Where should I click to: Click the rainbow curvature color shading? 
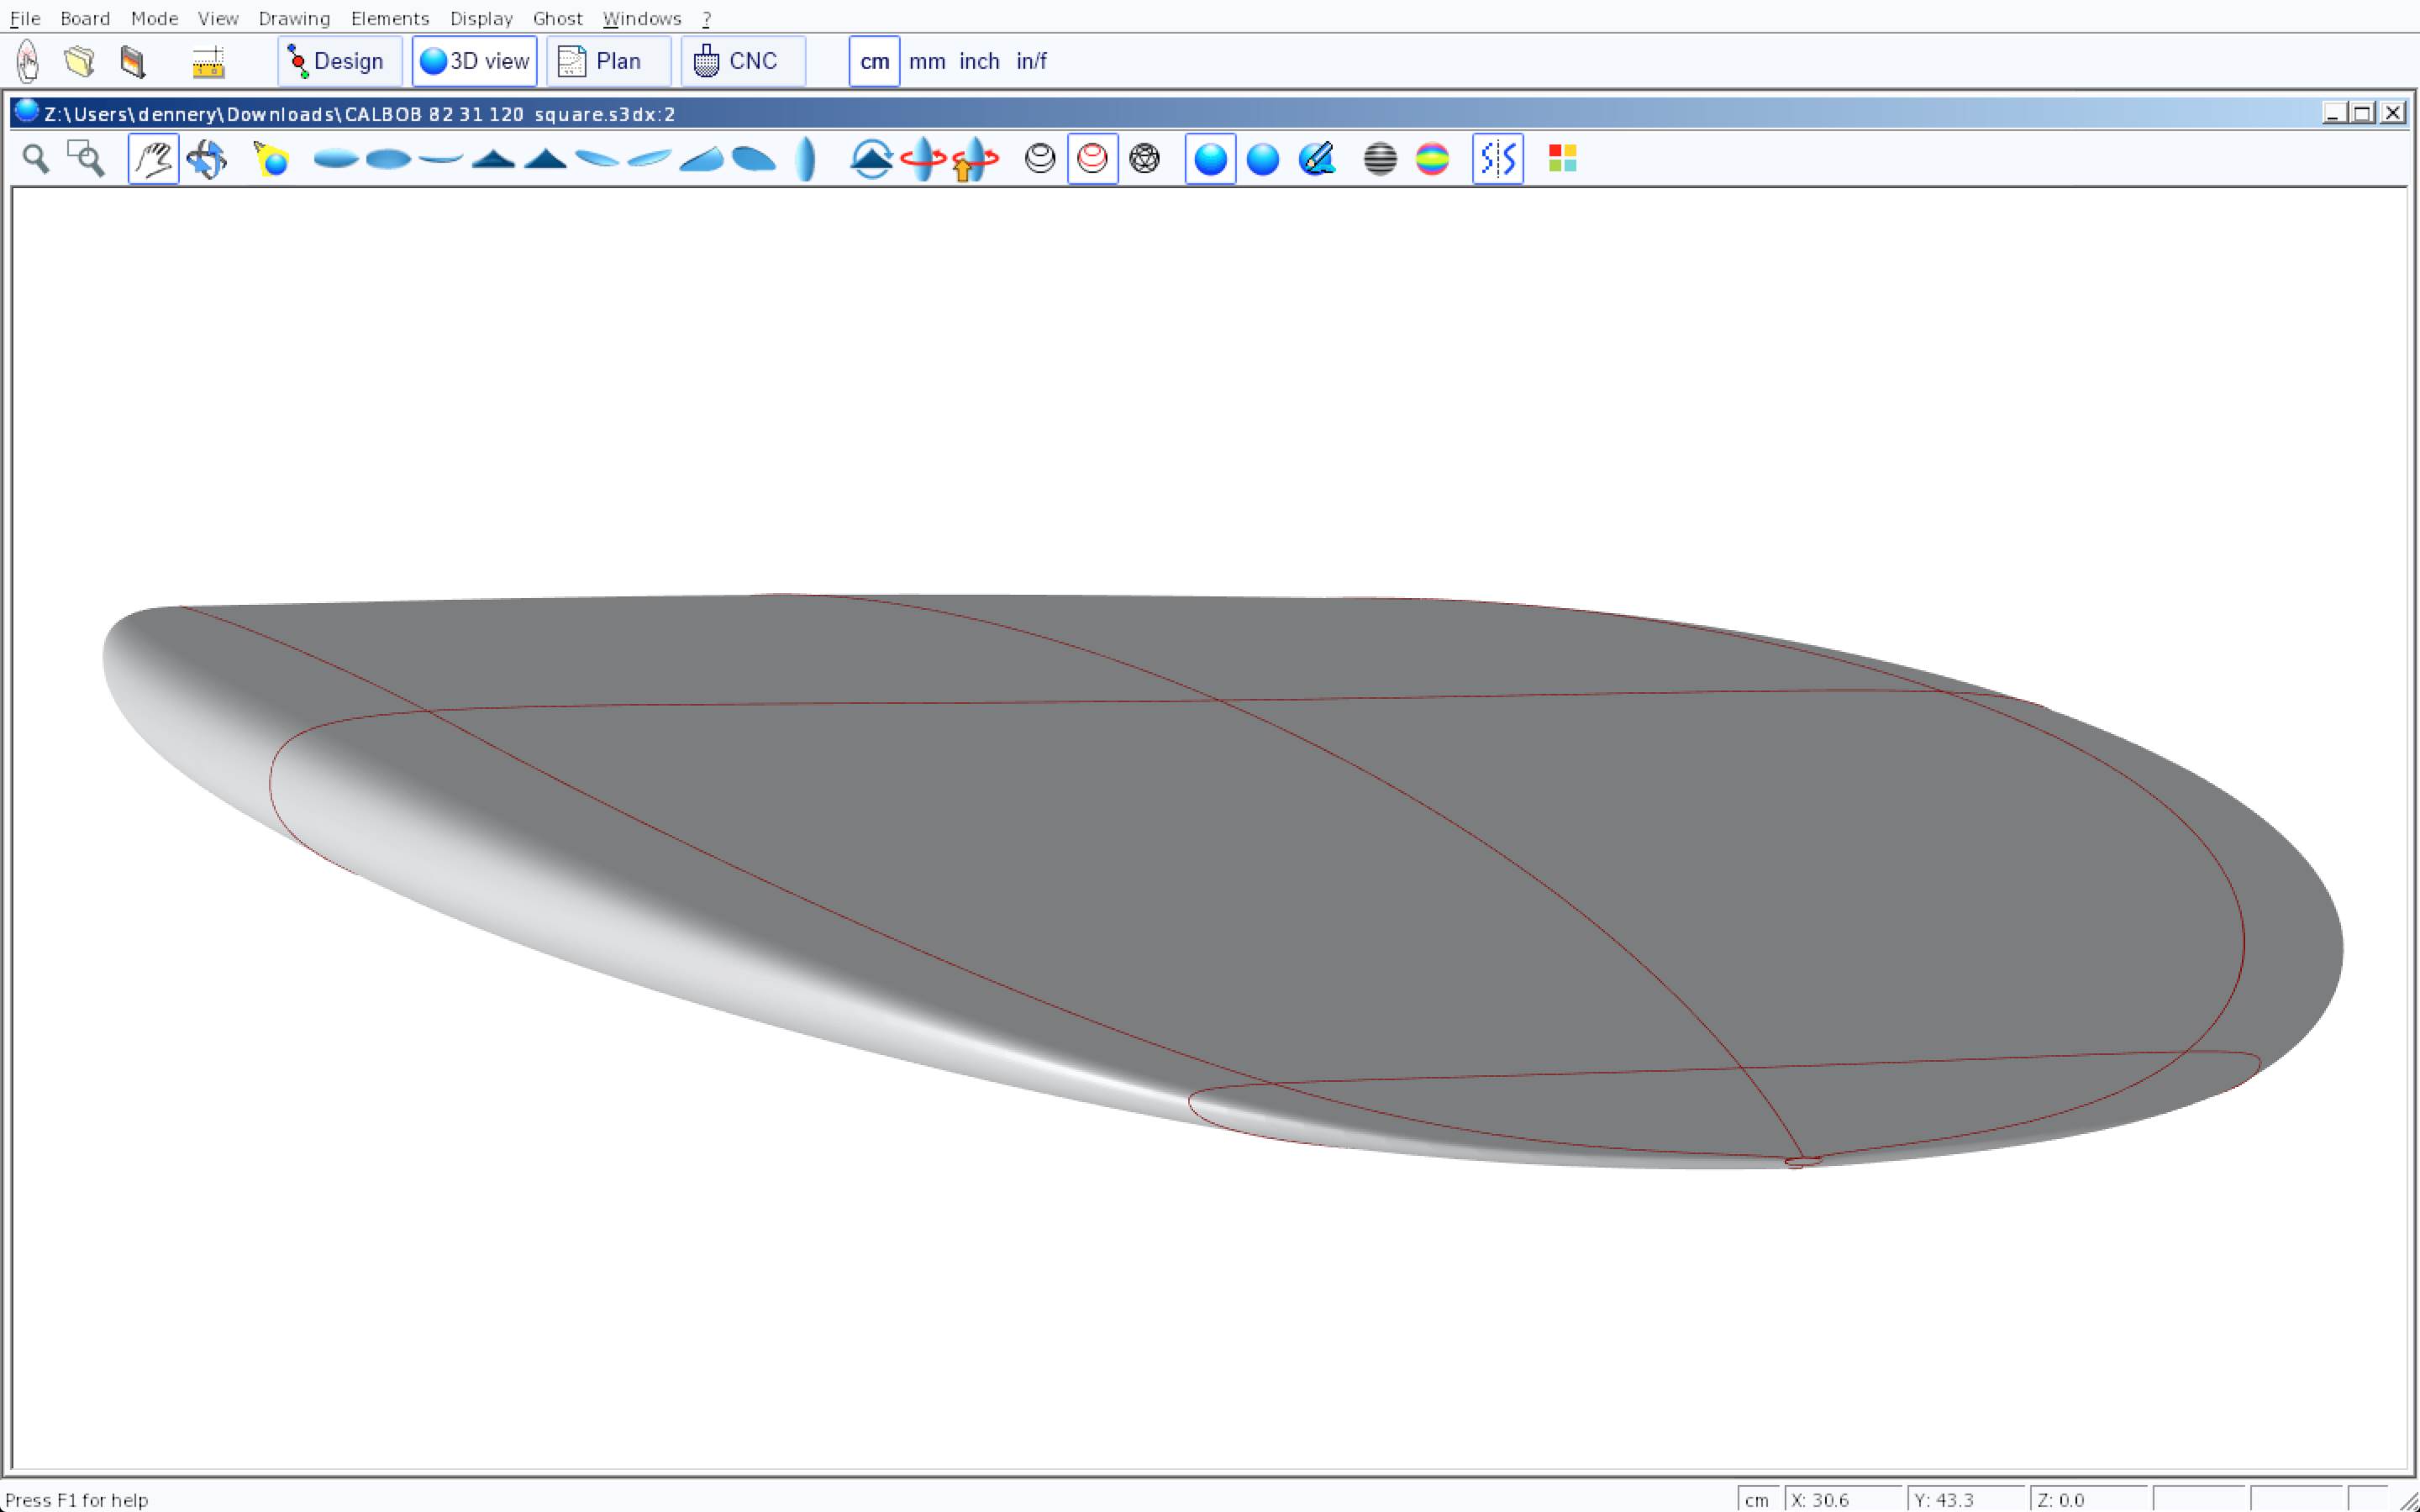1432,159
